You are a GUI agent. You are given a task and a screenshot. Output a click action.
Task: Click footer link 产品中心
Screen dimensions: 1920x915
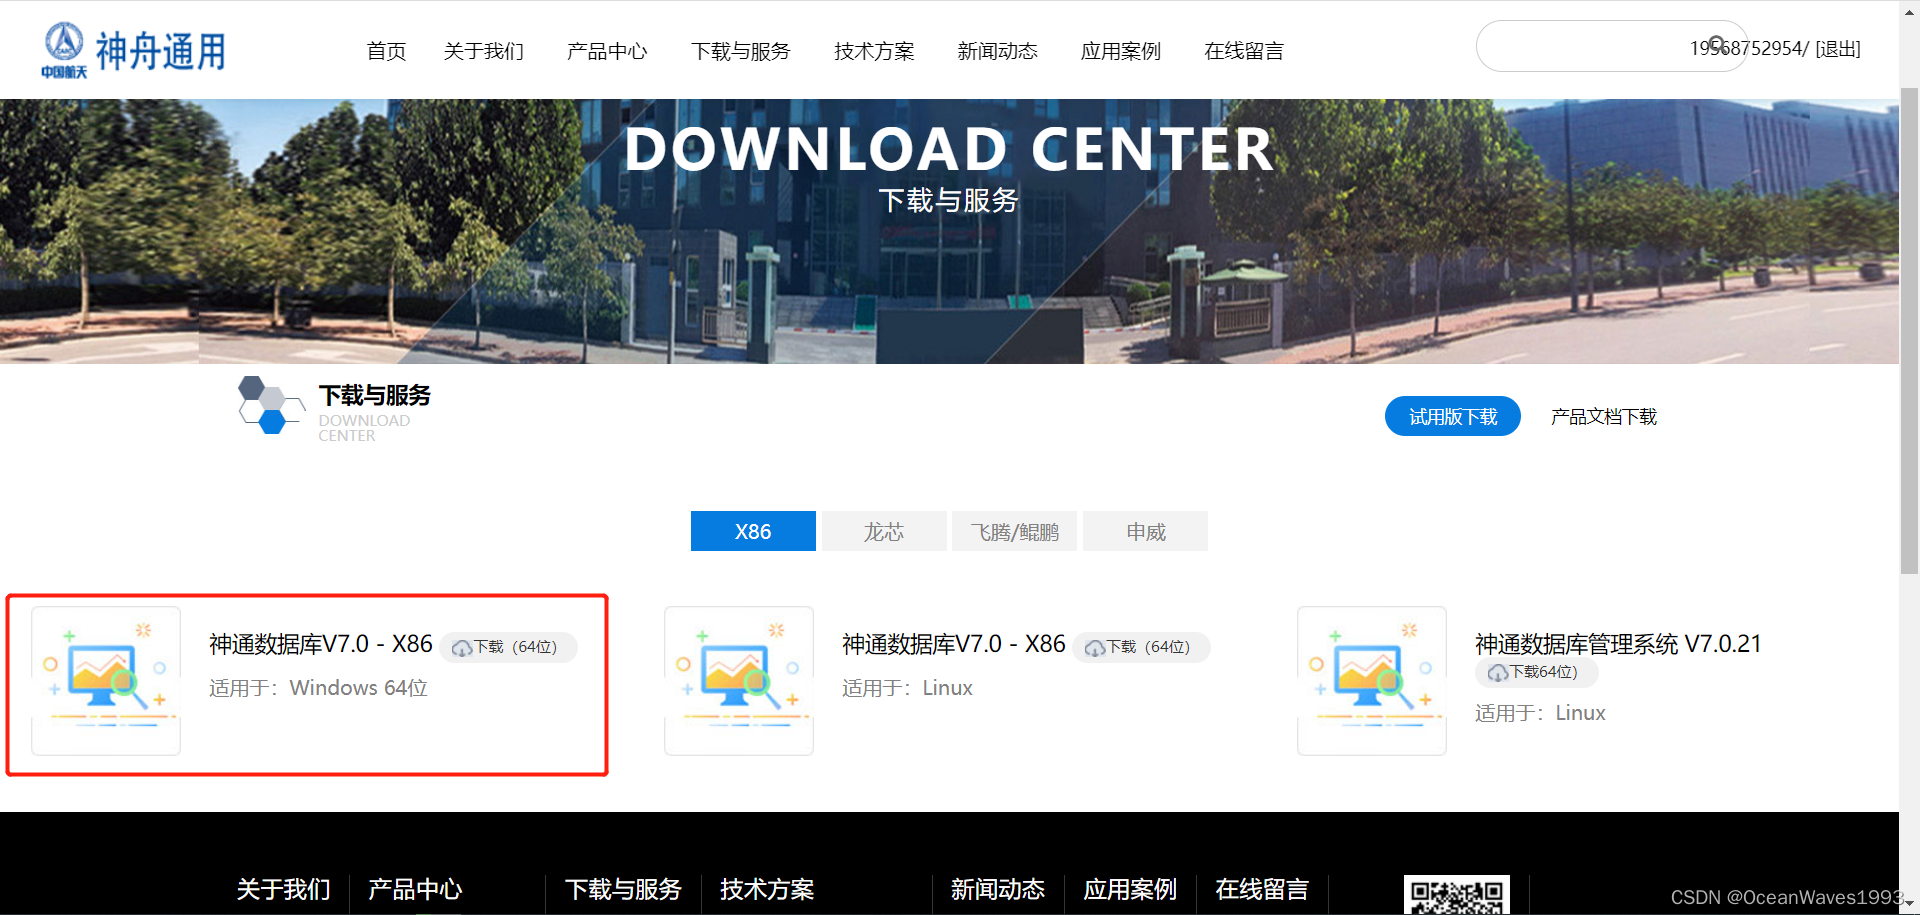pyautogui.click(x=415, y=889)
